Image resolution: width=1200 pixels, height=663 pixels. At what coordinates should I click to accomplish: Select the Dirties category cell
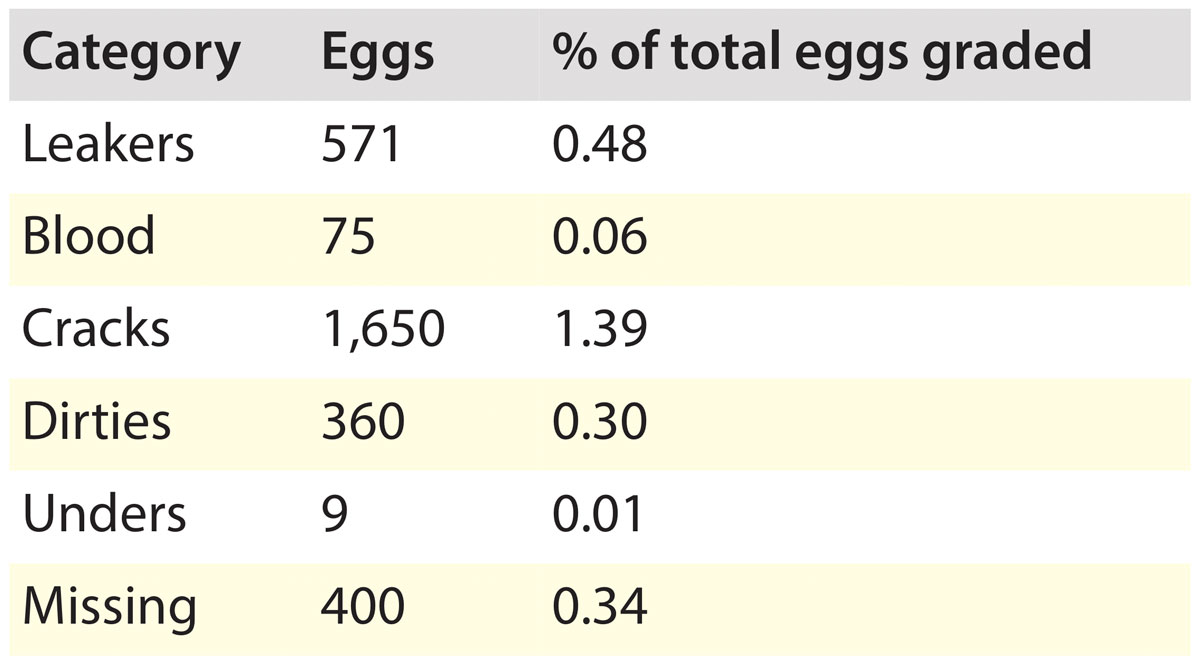[96, 421]
